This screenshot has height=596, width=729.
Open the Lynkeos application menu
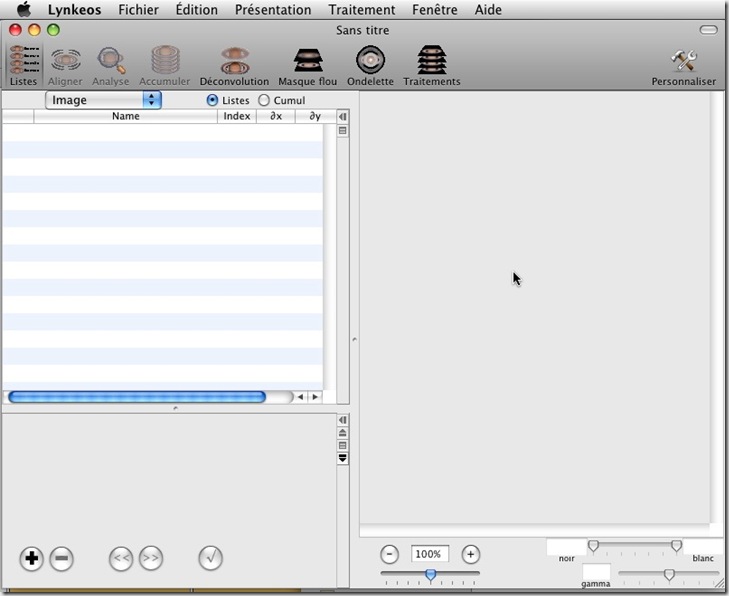(x=74, y=9)
